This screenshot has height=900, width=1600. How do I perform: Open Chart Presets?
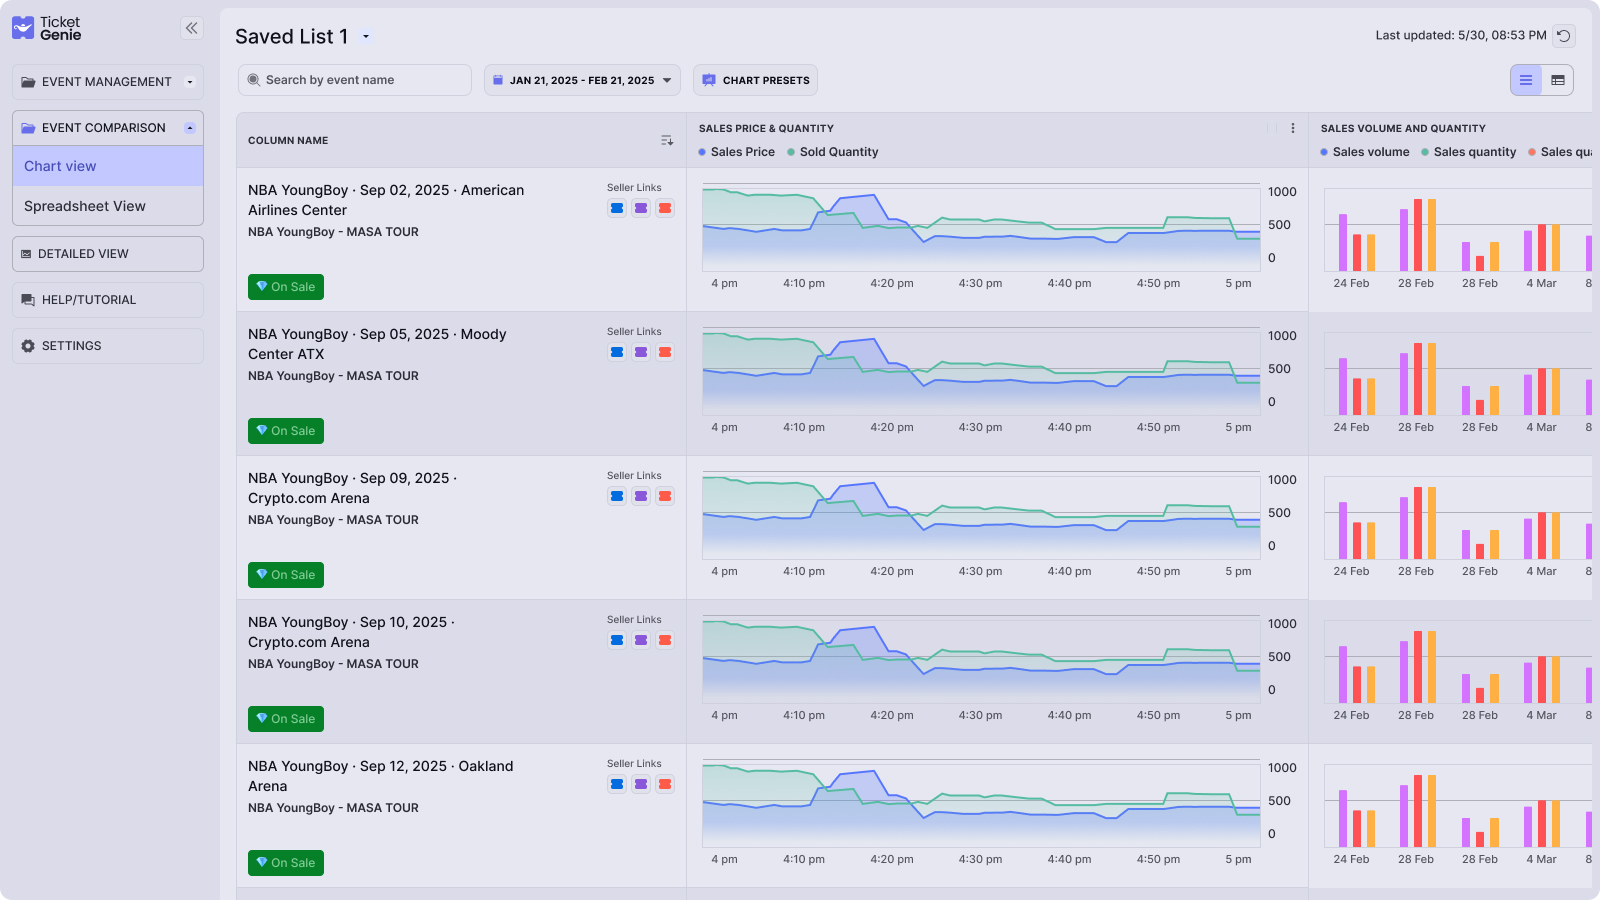point(755,80)
